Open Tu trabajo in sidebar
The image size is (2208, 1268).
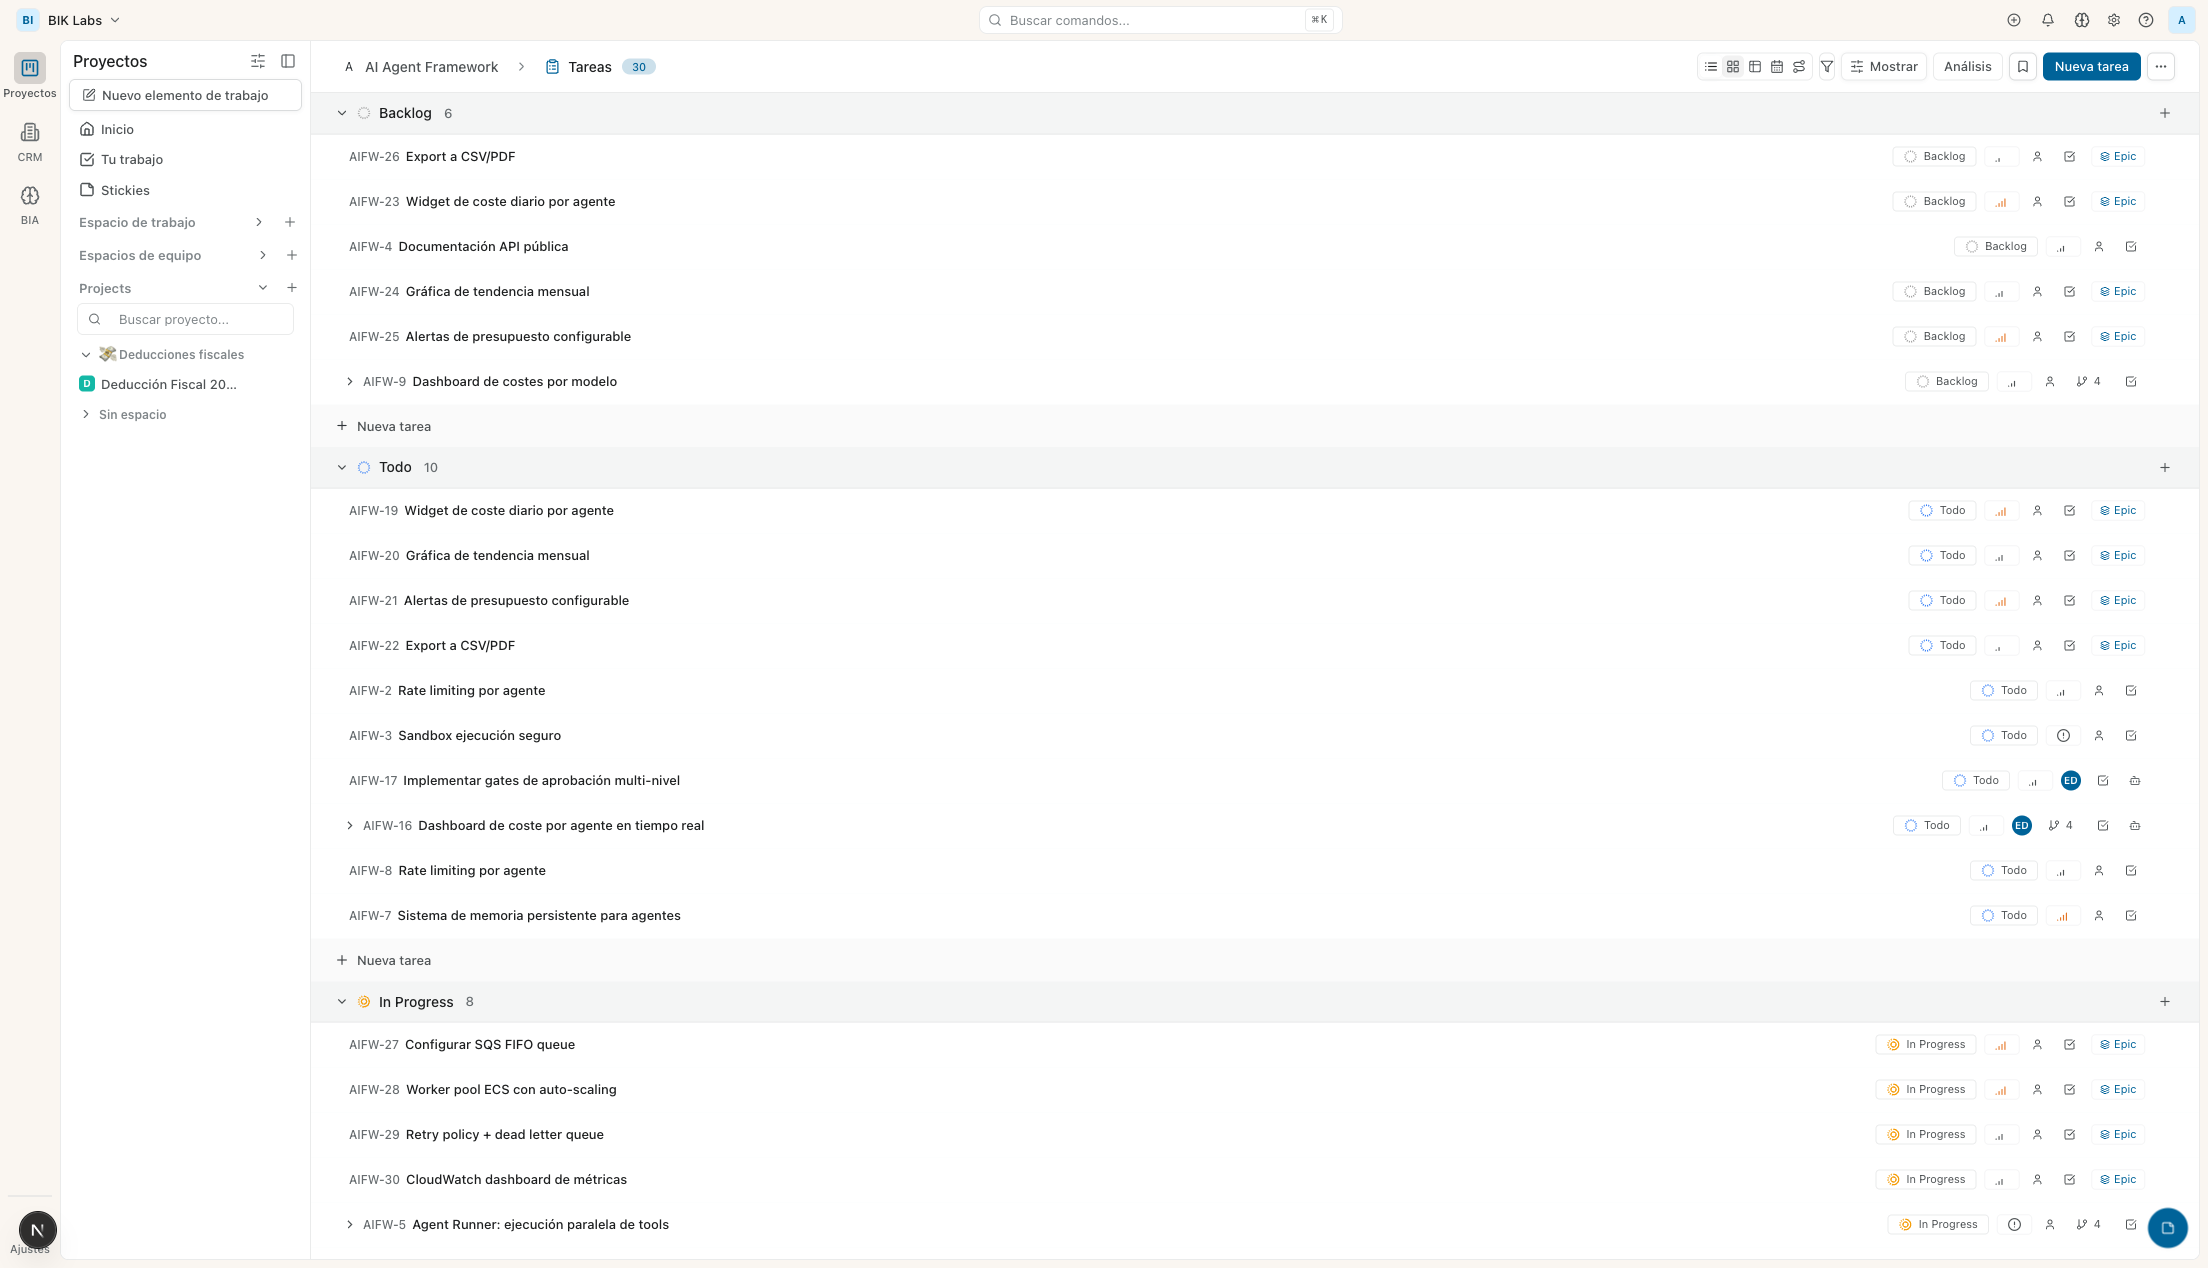click(131, 159)
